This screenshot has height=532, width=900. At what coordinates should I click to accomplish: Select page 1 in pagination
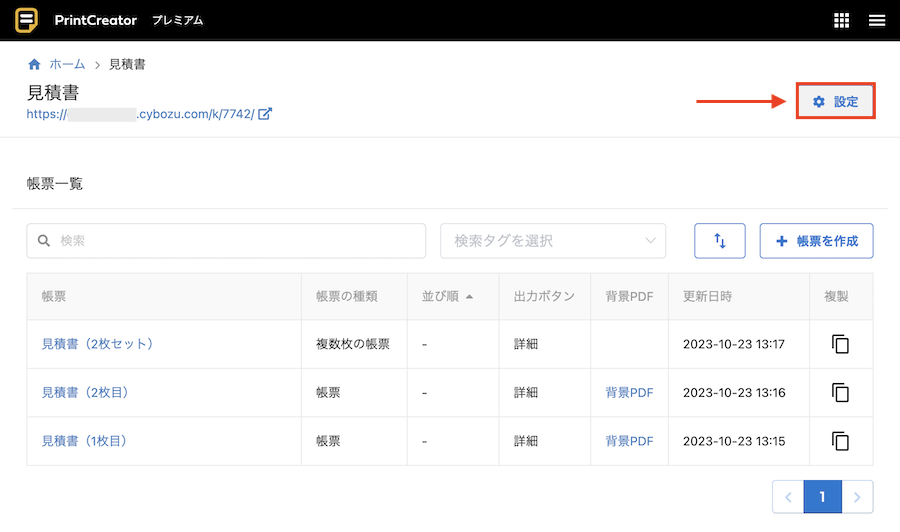pos(822,497)
